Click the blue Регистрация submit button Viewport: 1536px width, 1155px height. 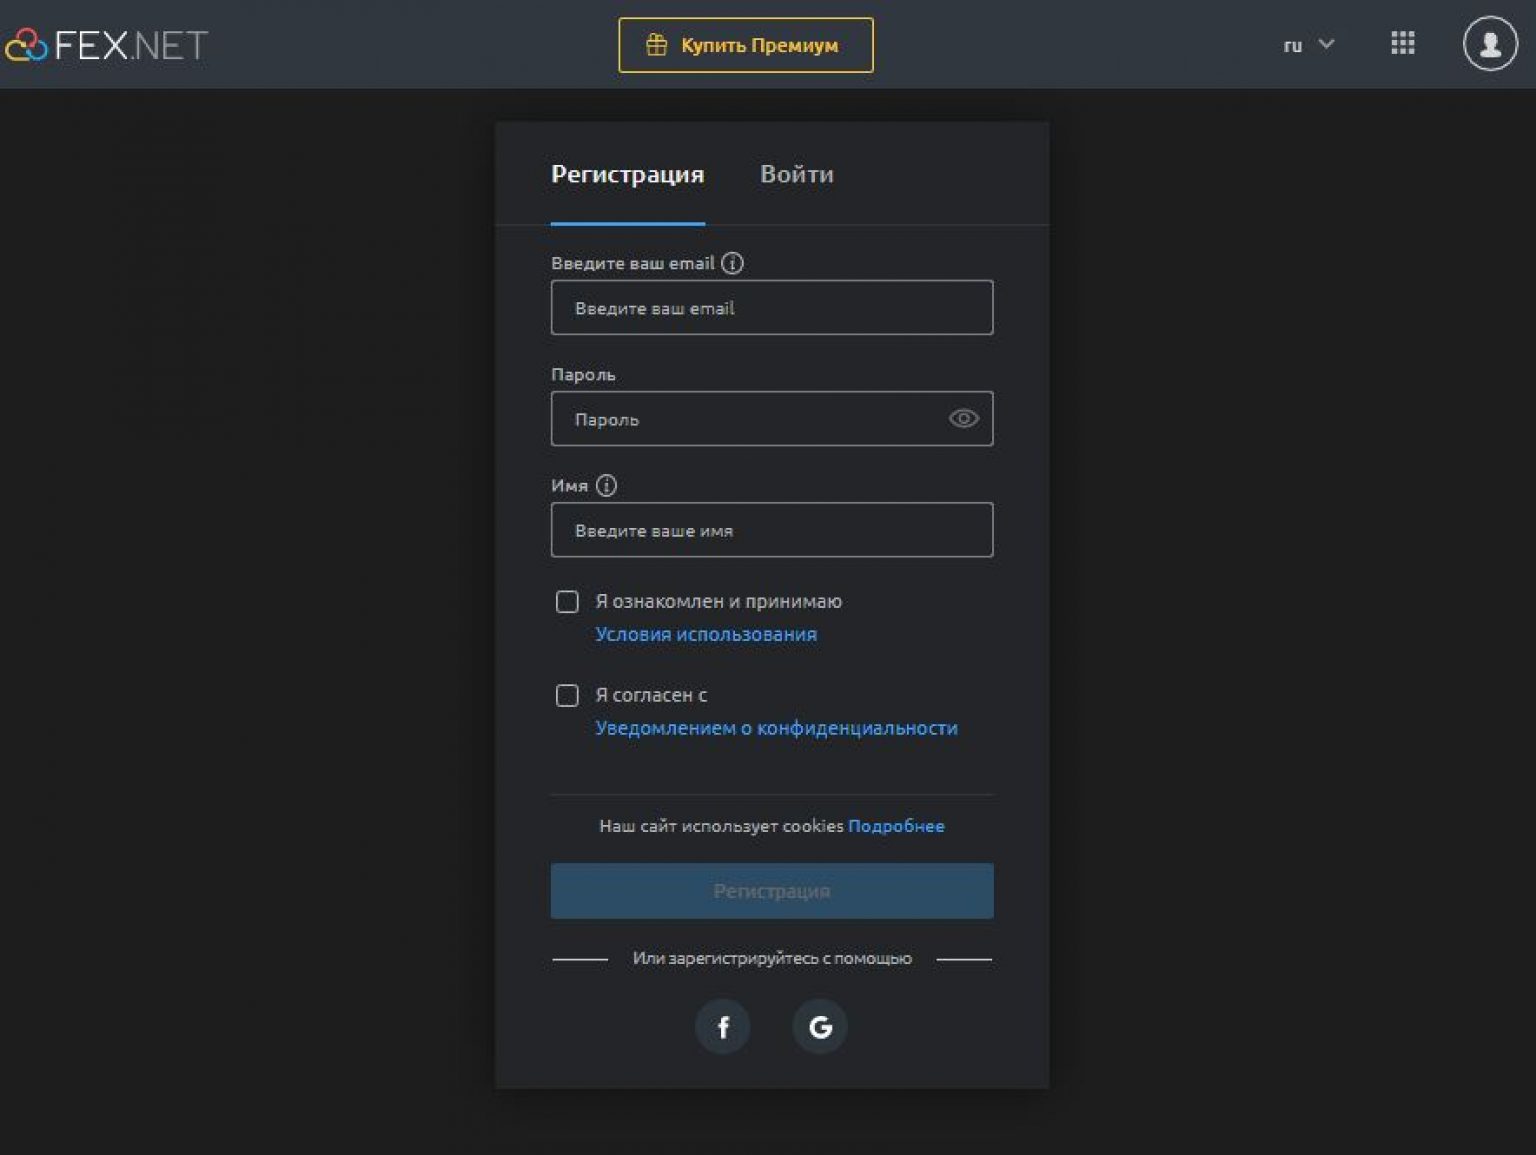coord(772,891)
